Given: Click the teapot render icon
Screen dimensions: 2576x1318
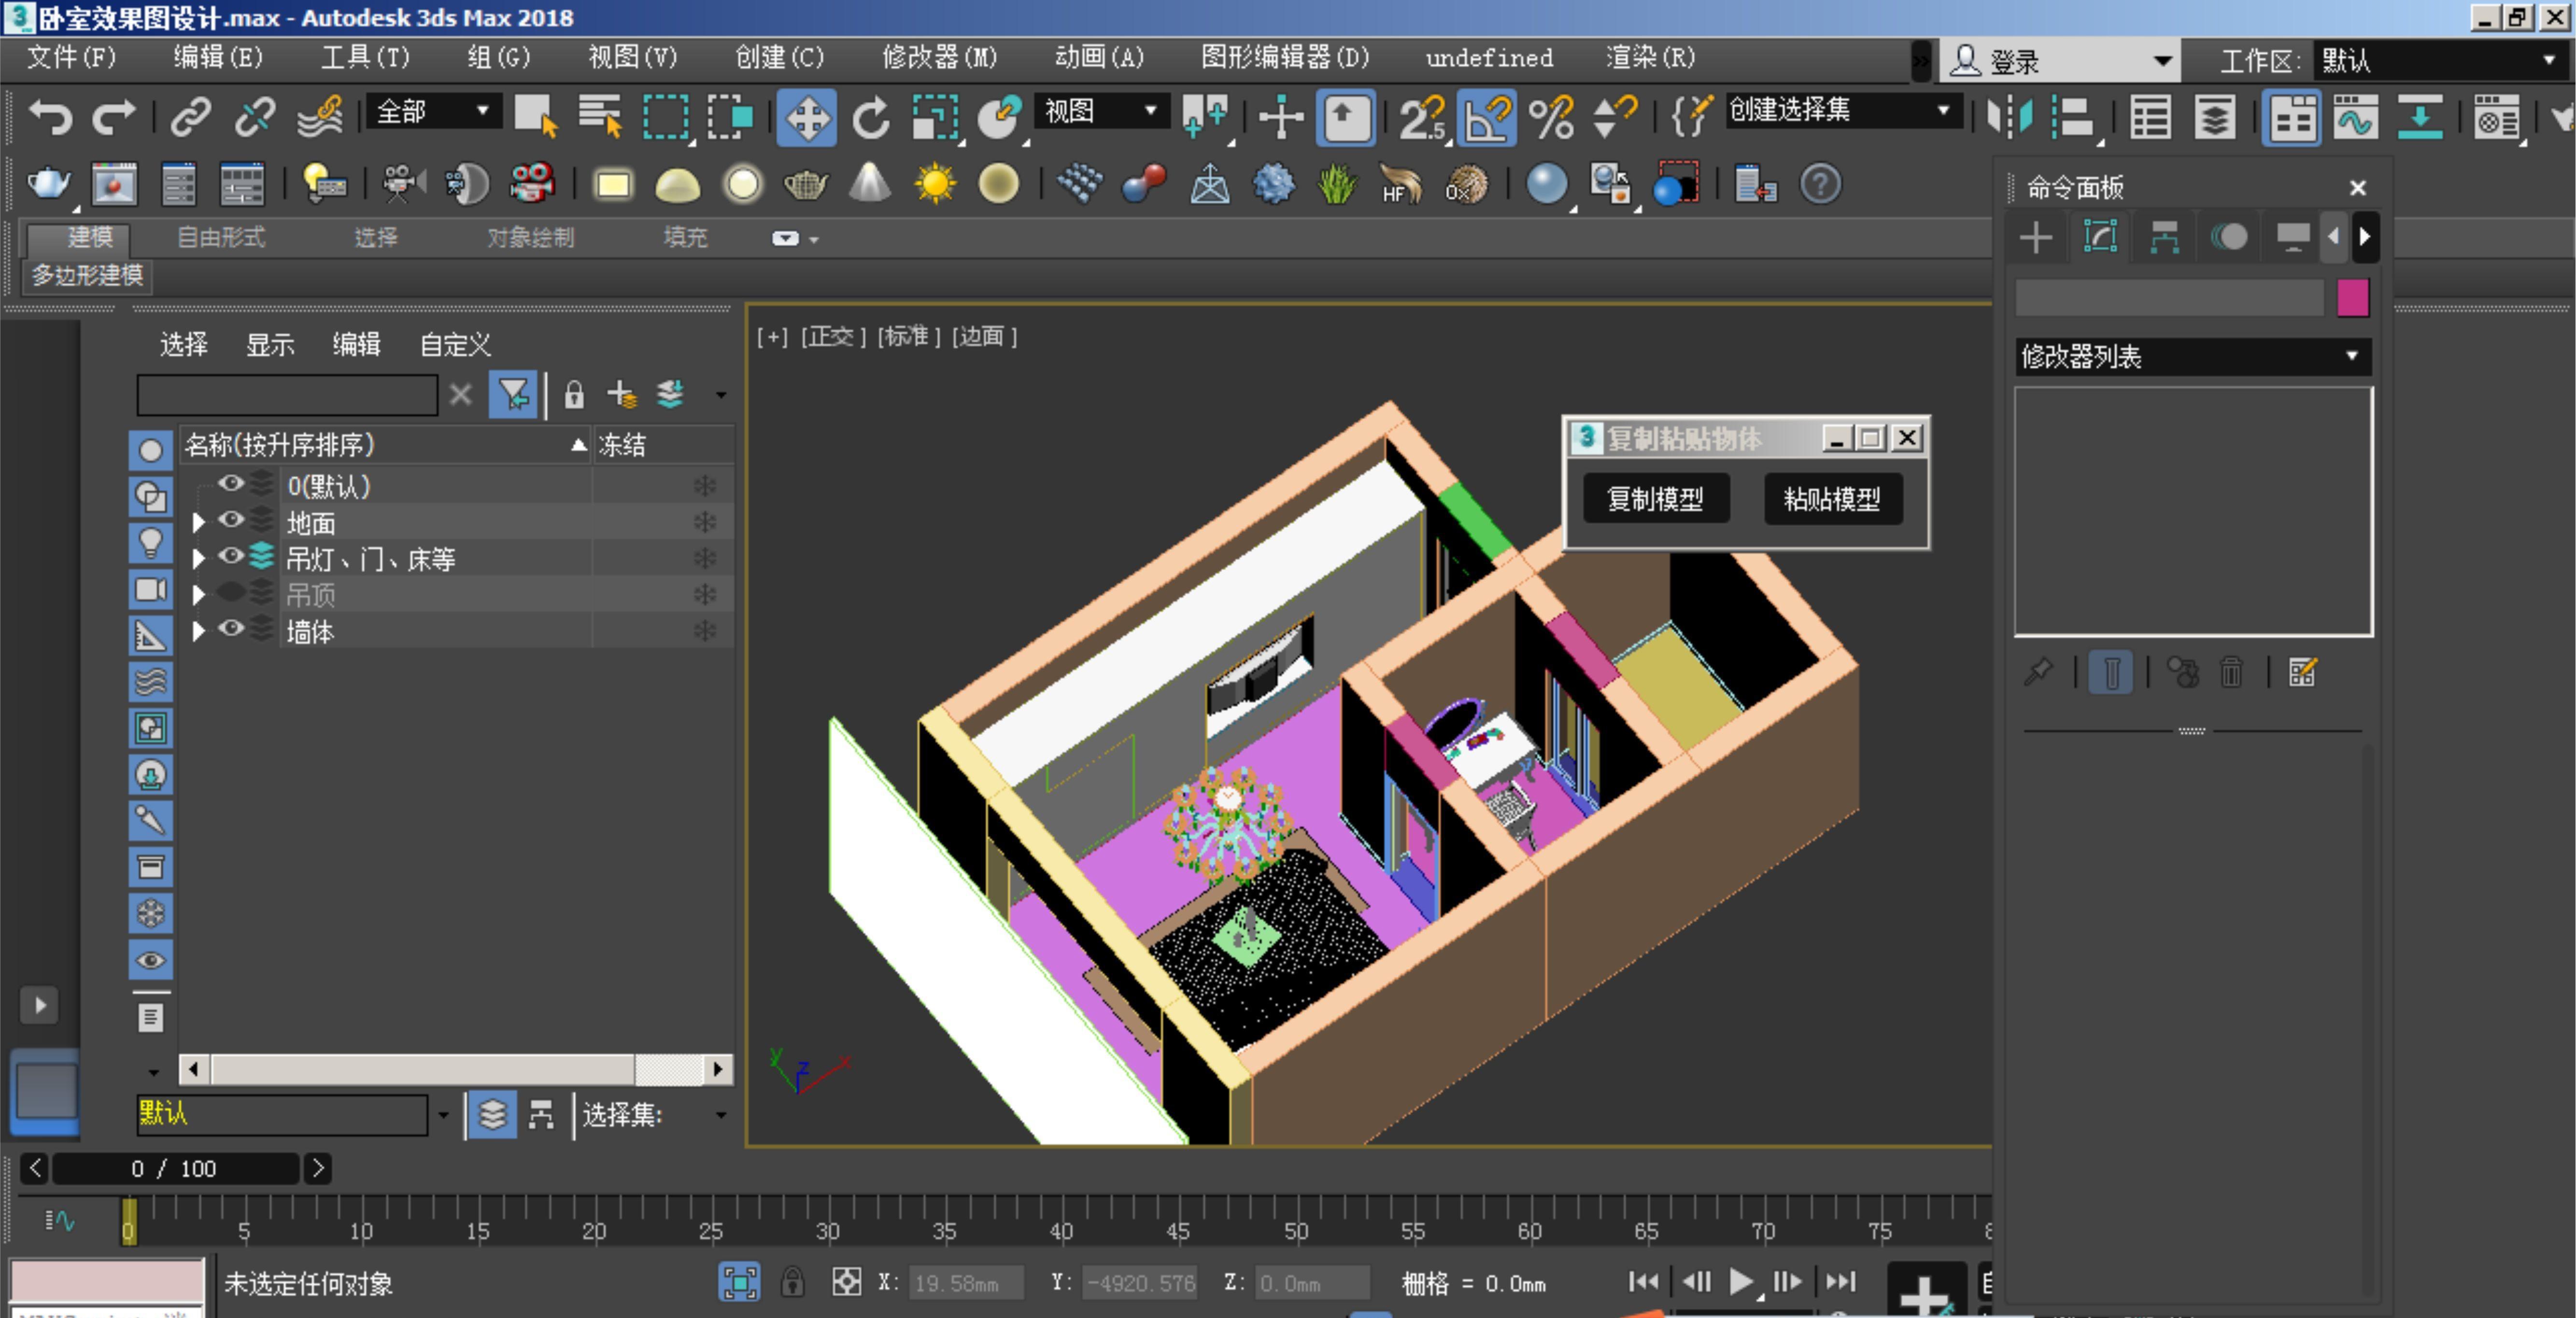Looking at the screenshot, I should click(x=48, y=184).
